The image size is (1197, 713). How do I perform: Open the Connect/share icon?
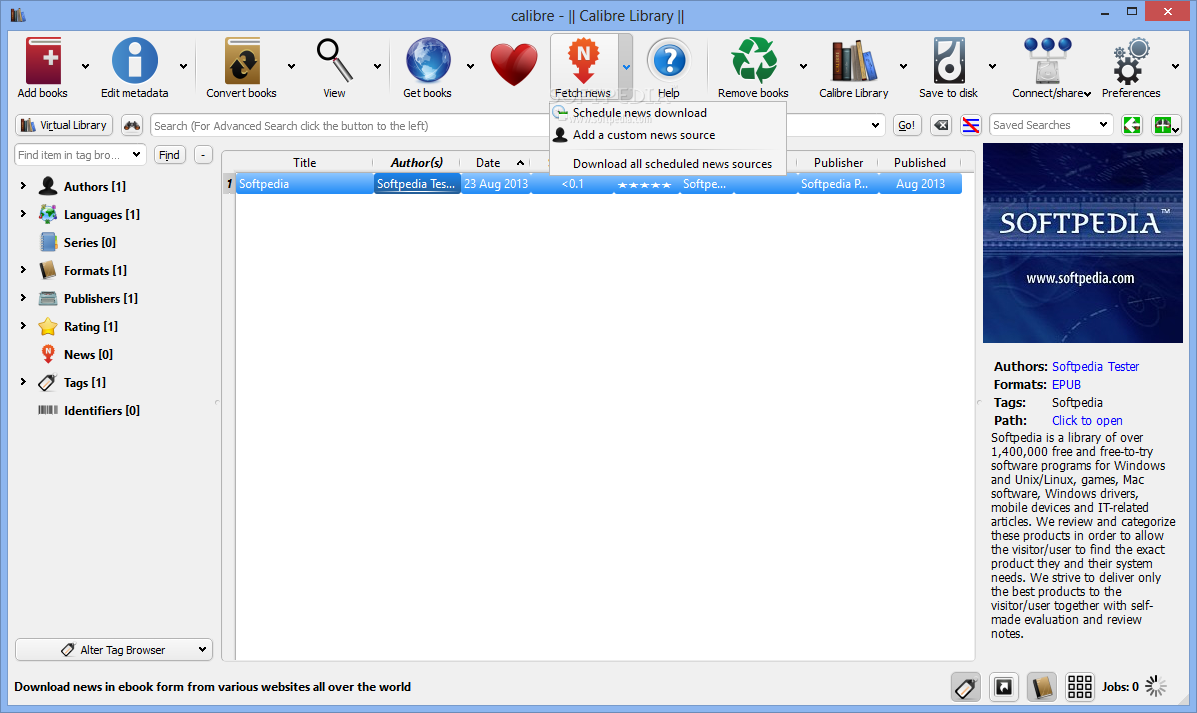click(1047, 61)
